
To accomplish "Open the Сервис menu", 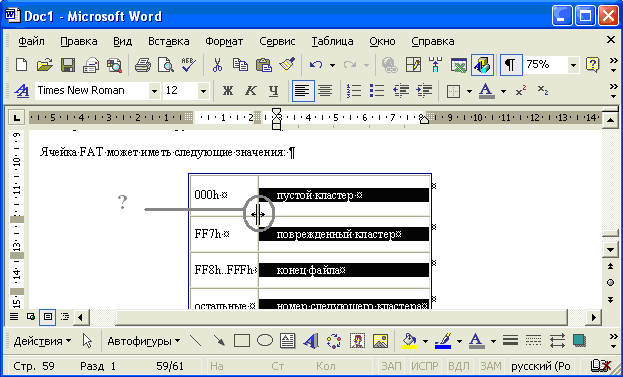I will [x=277, y=41].
